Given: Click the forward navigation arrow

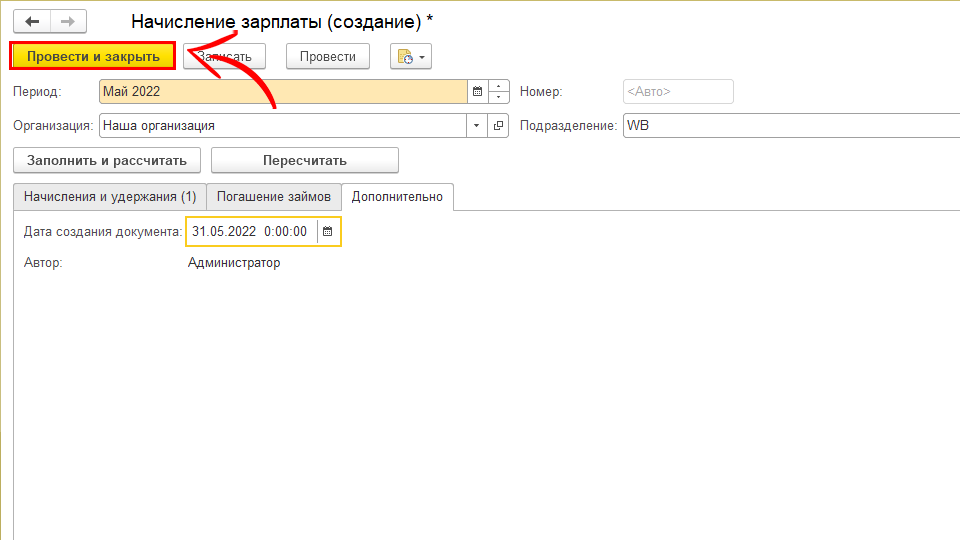Looking at the screenshot, I should tap(68, 21).
